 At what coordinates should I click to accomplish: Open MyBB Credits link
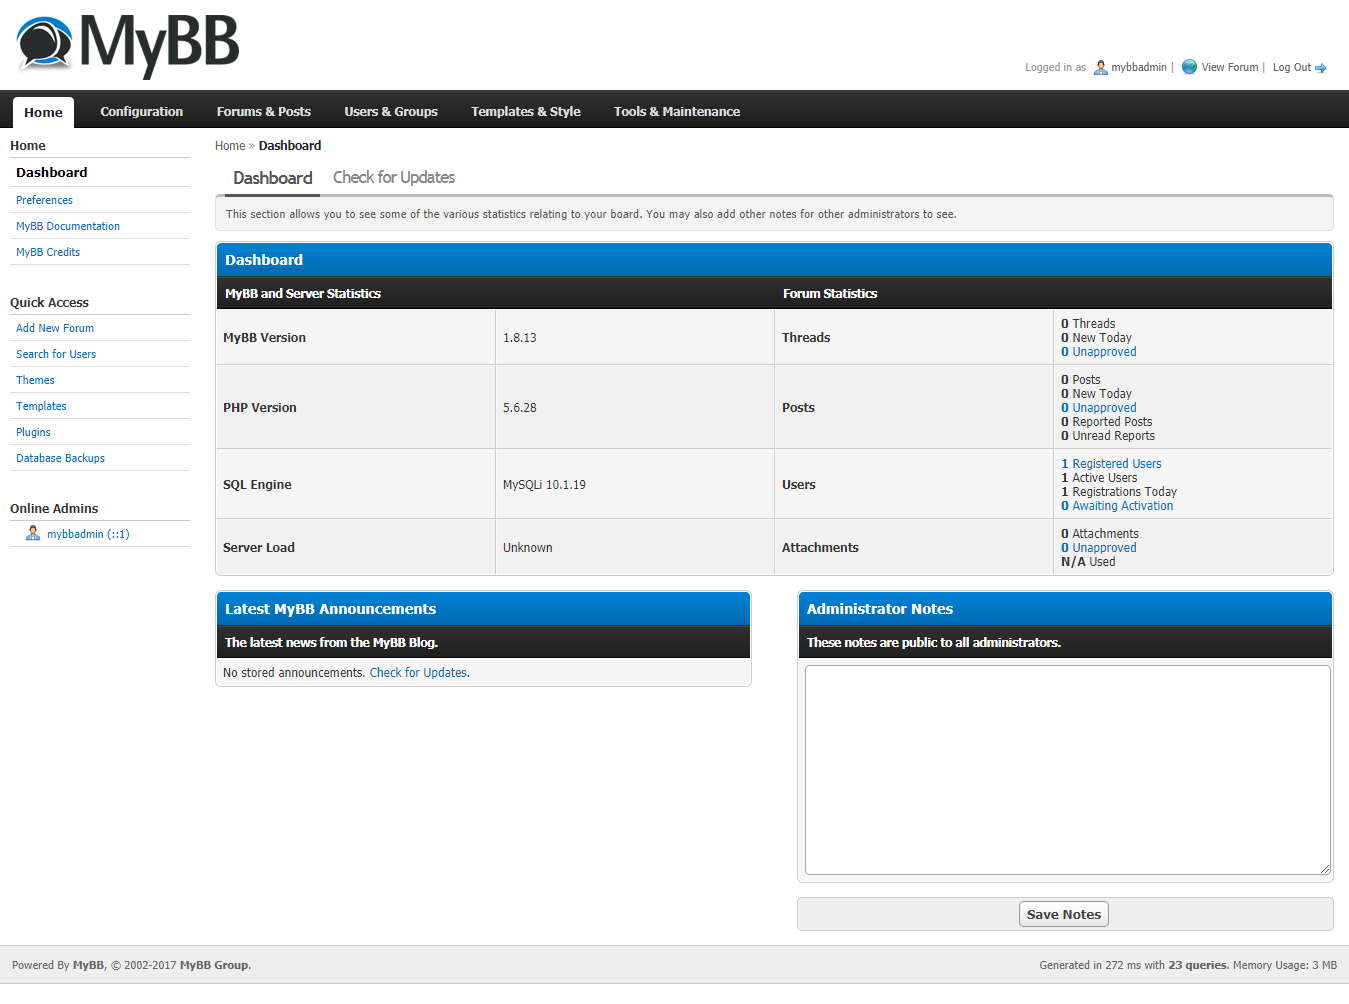[48, 252]
